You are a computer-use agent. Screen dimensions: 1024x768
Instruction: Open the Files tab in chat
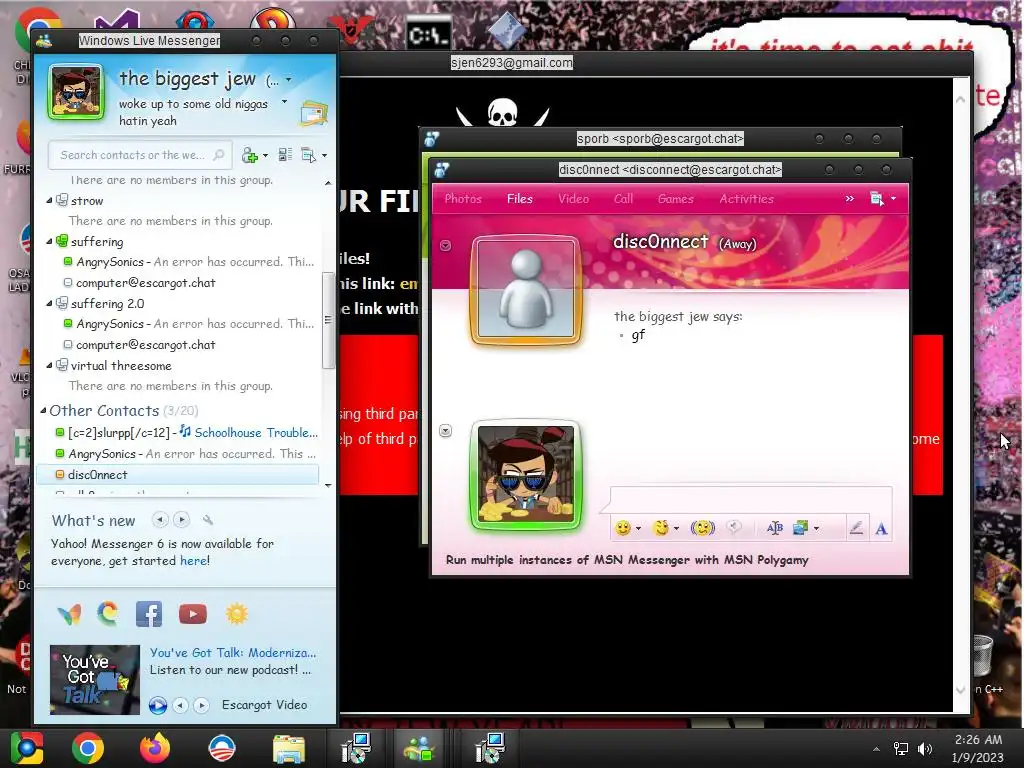coord(520,199)
